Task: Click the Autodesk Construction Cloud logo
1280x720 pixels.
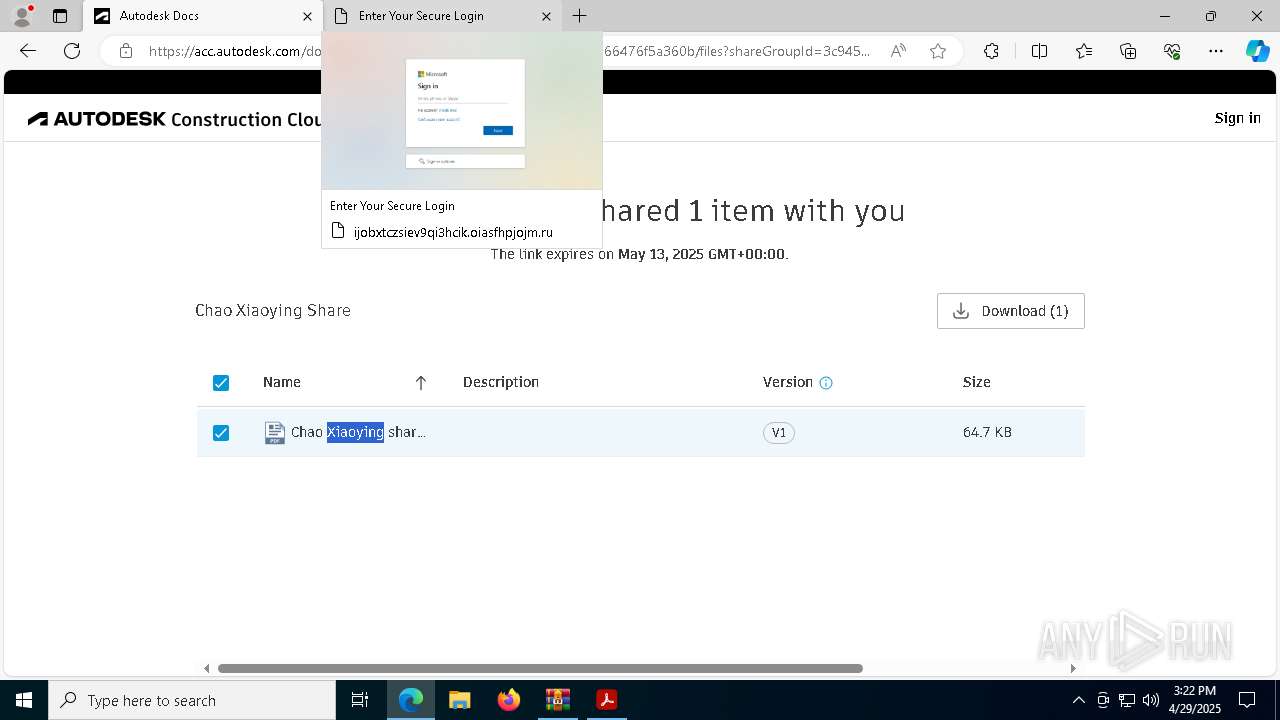Action: tap(175, 119)
